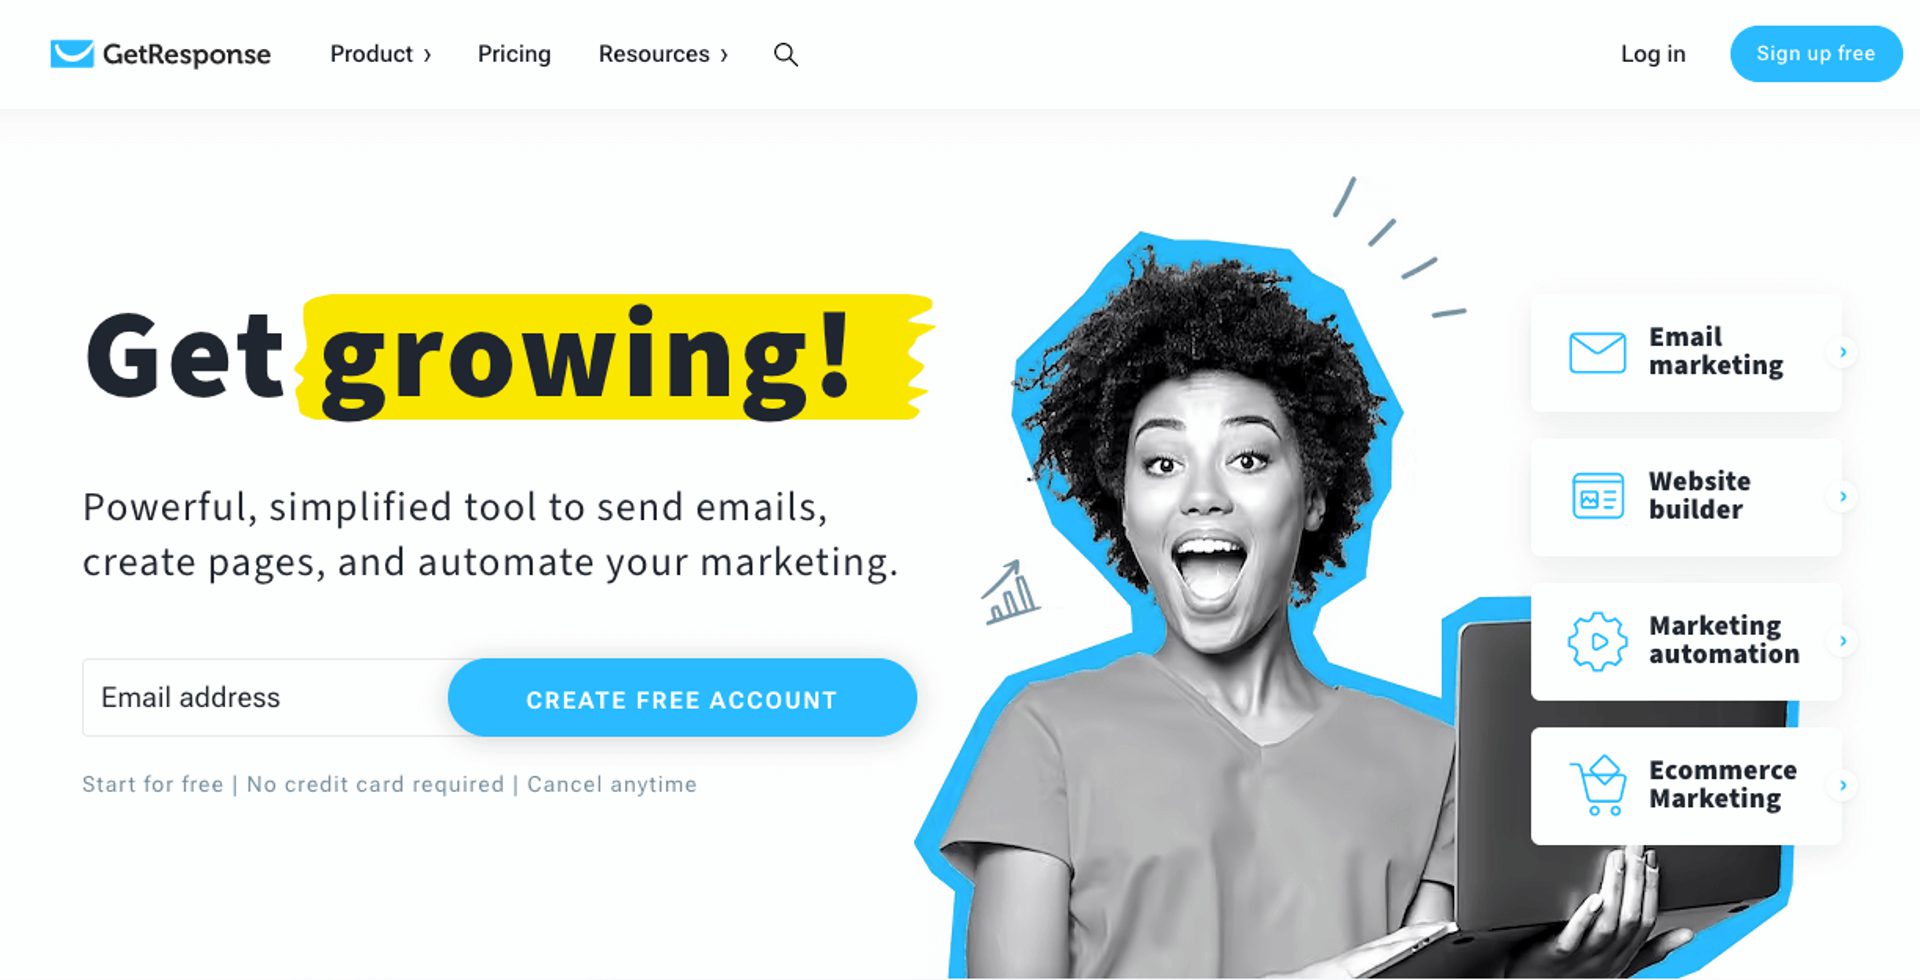Expand the Product menu

pos(380,54)
